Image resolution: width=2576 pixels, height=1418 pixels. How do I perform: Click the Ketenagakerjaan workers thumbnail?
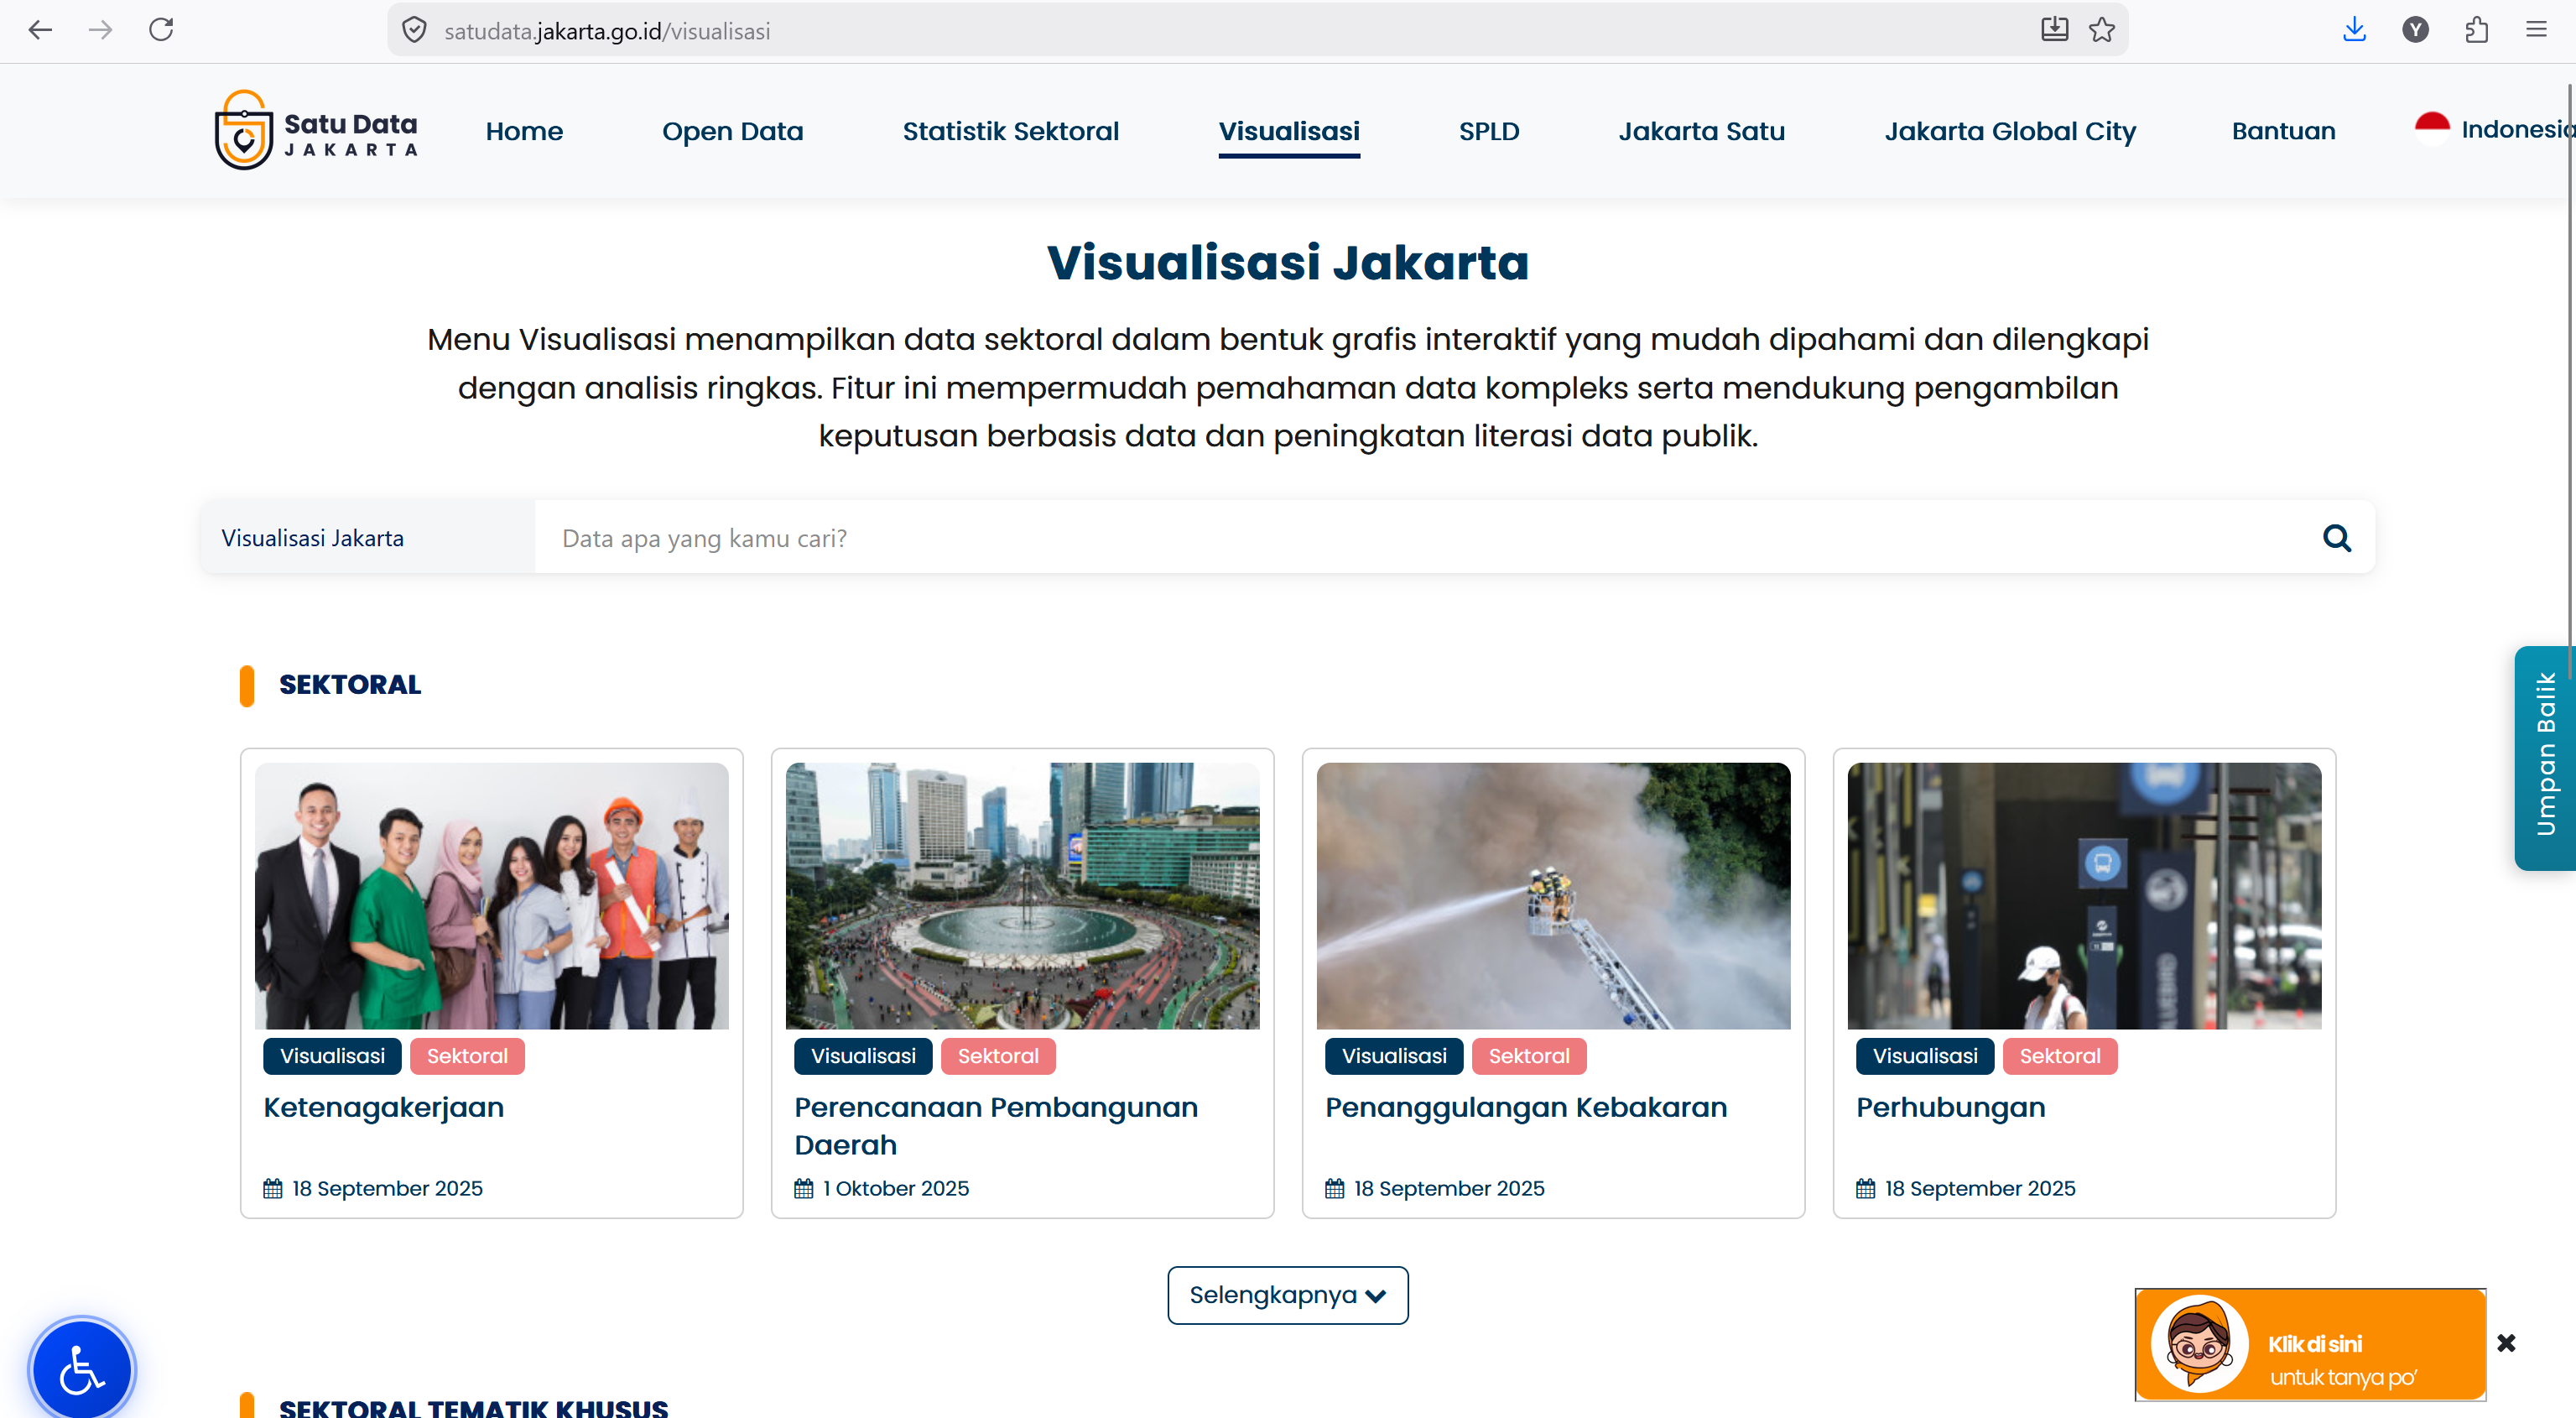tap(491, 895)
